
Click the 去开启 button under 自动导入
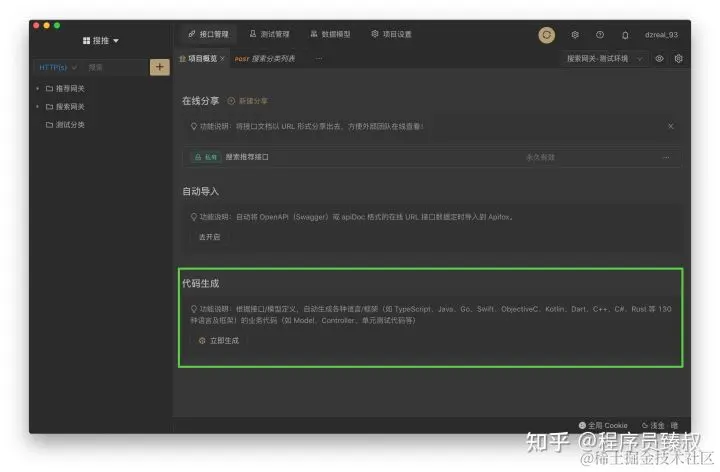[209, 237]
